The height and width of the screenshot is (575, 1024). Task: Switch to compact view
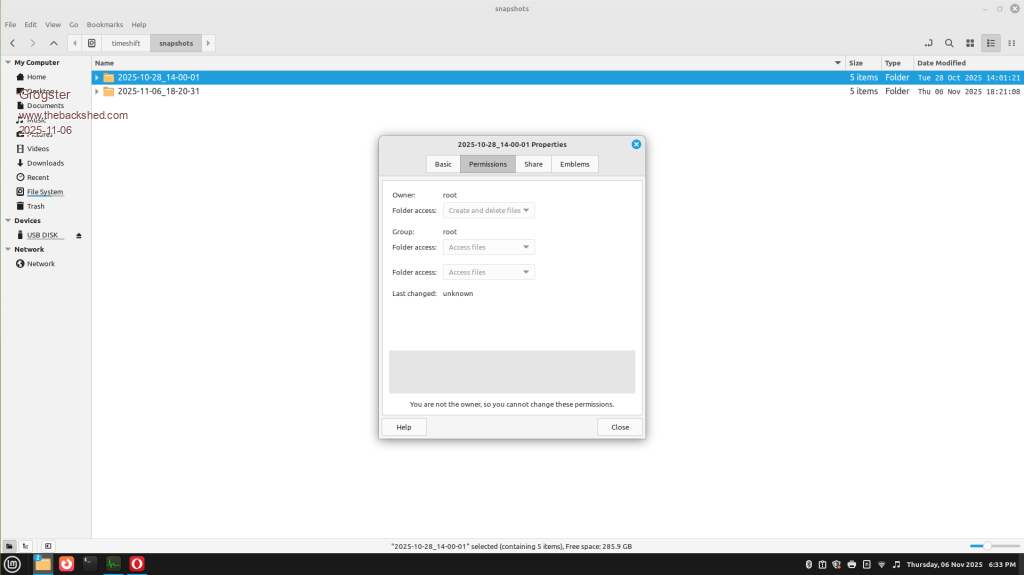(1011, 43)
